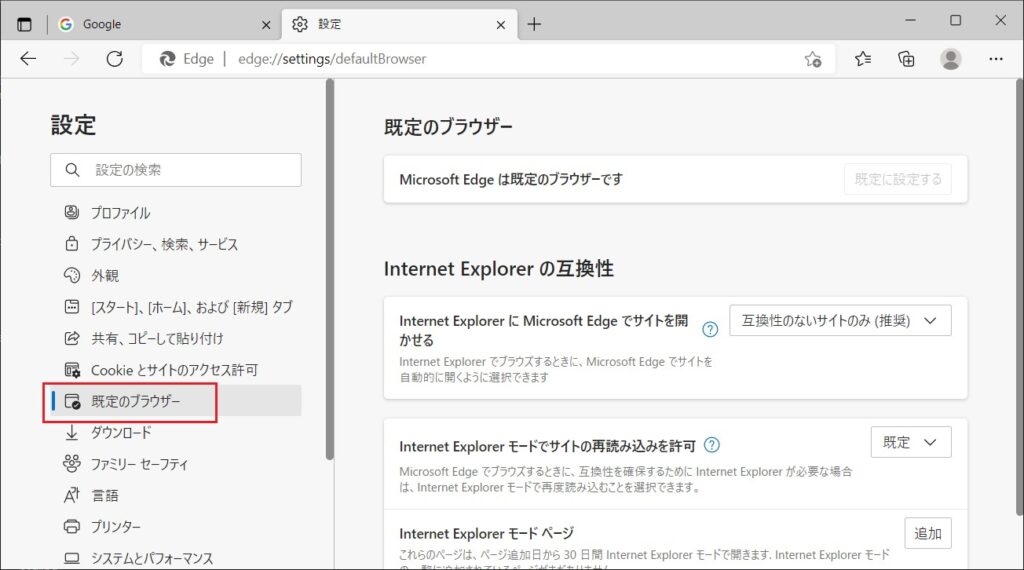This screenshot has width=1024, height=570.
Task: Click the sidebar vertical scrollbar
Action: pyautogui.click(x=330, y=269)
